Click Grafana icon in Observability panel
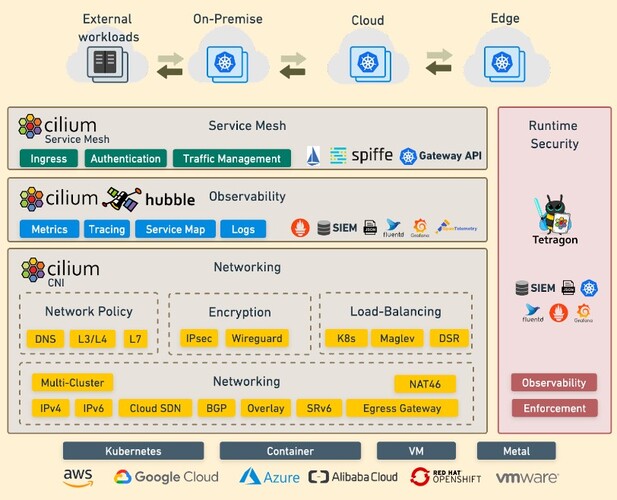Viewport: 617px width, 500px height. coord(420,228)
